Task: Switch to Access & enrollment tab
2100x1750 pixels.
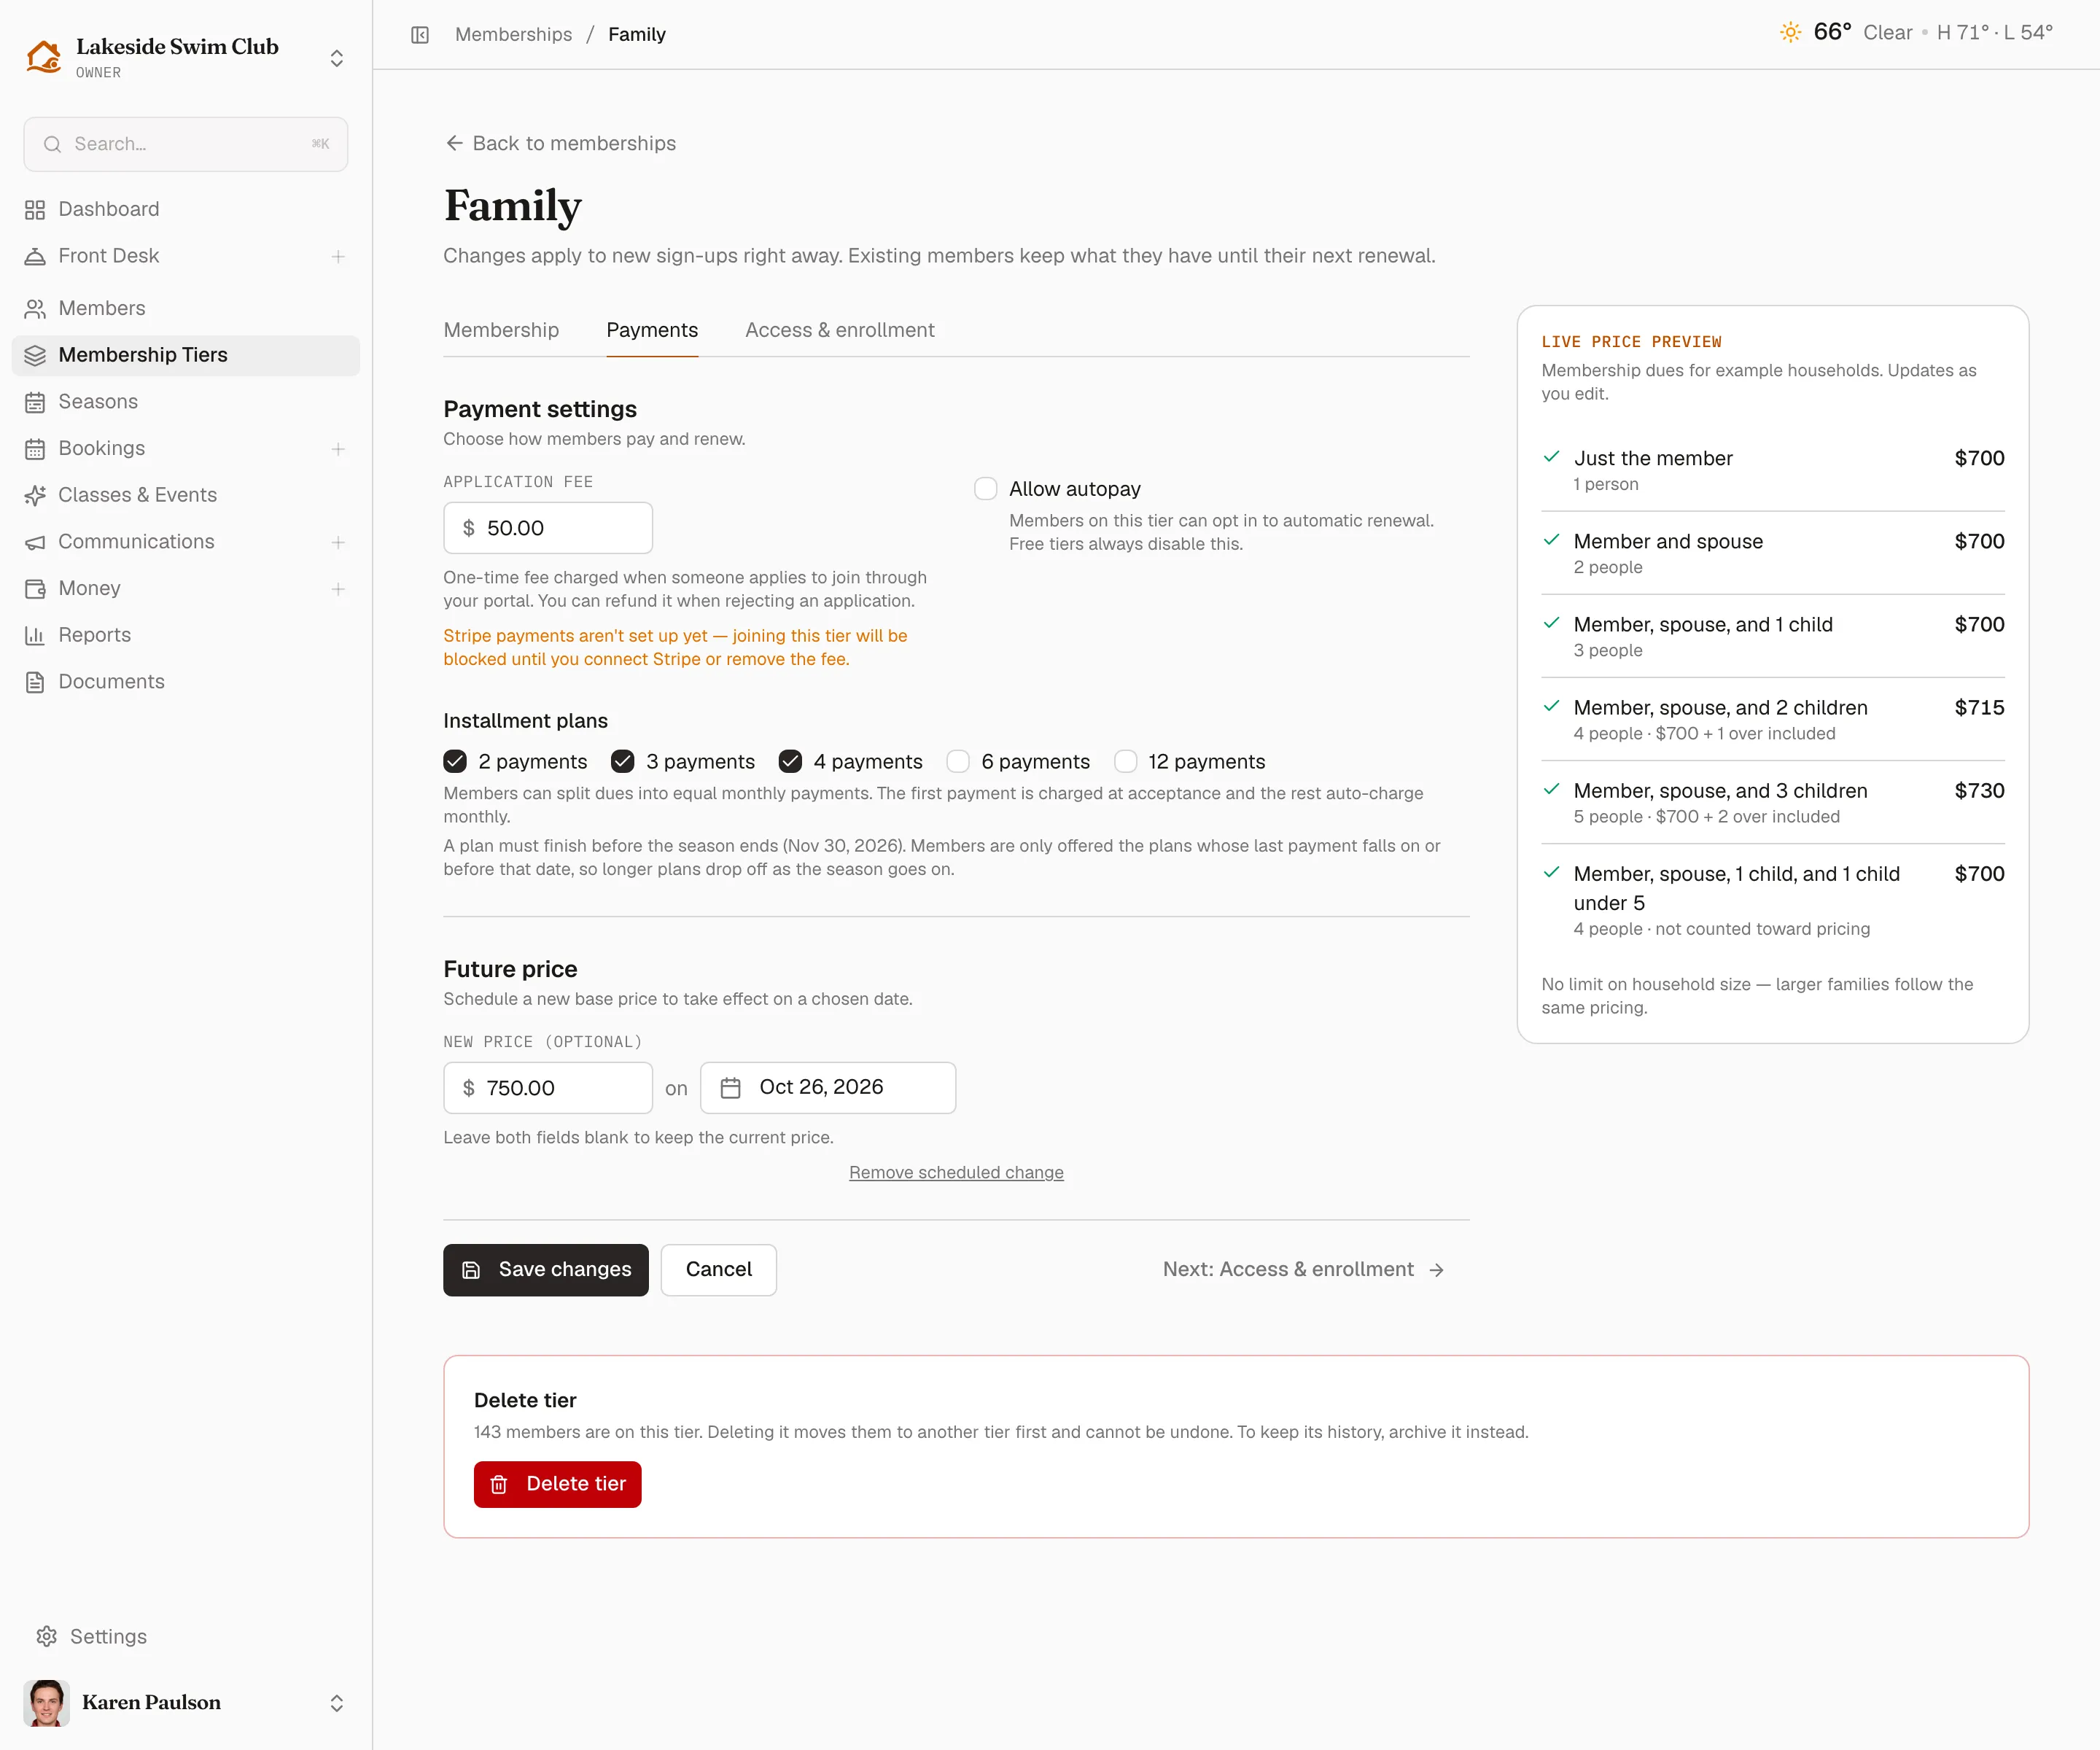Action: 840,330
